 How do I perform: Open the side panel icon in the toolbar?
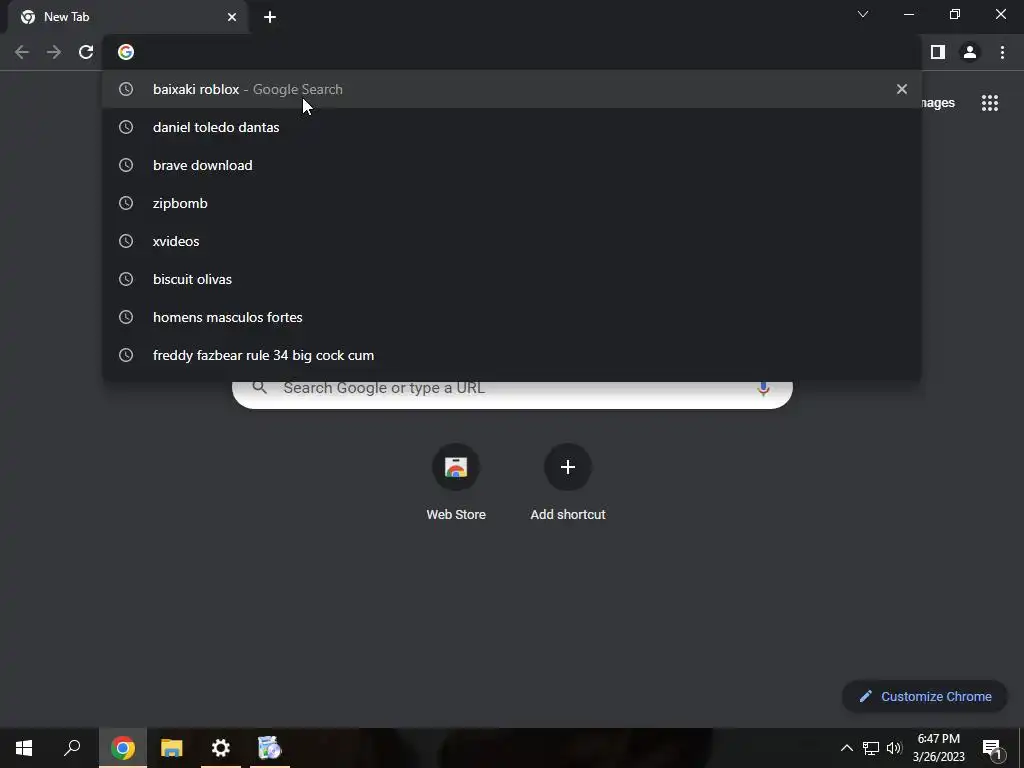click(x=938, y=52)
